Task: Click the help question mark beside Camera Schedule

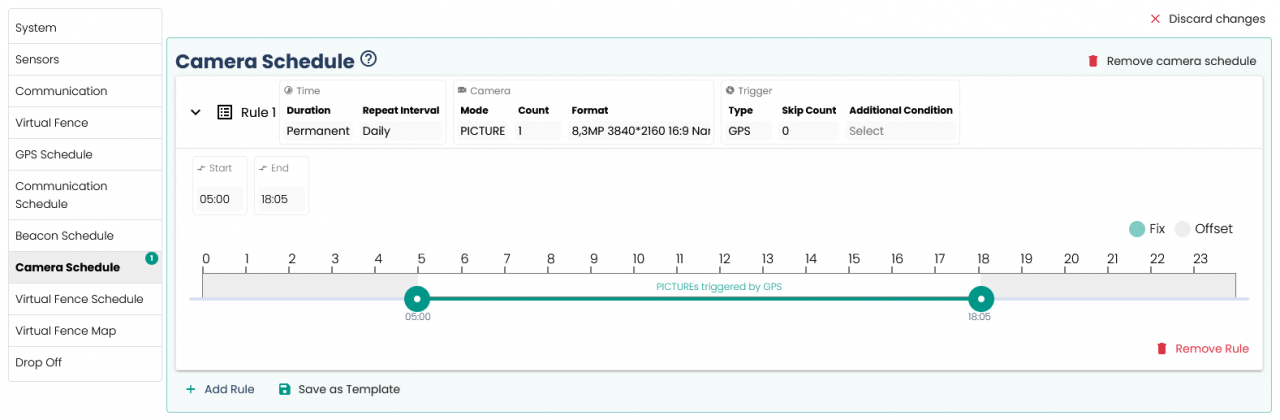Action: tap(369, 60)
